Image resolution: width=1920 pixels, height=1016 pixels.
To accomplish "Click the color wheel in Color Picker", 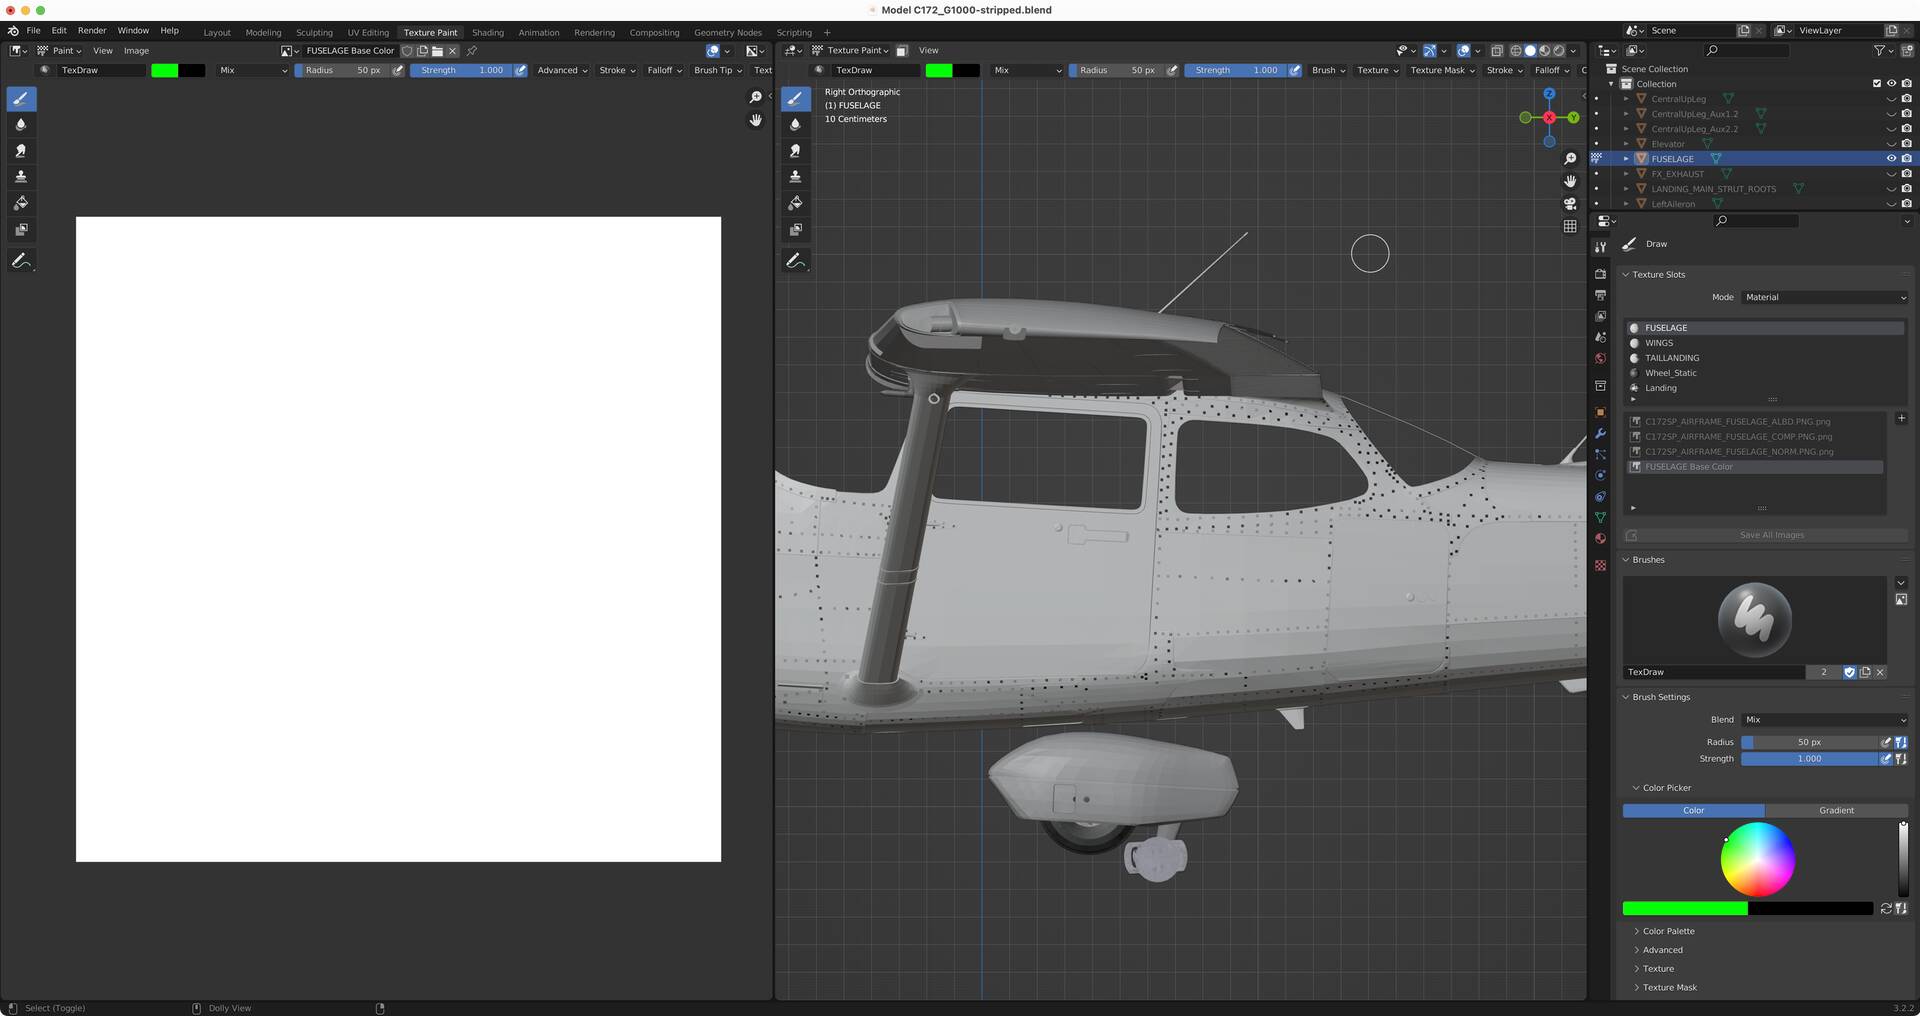I will tap(1757, 860).
